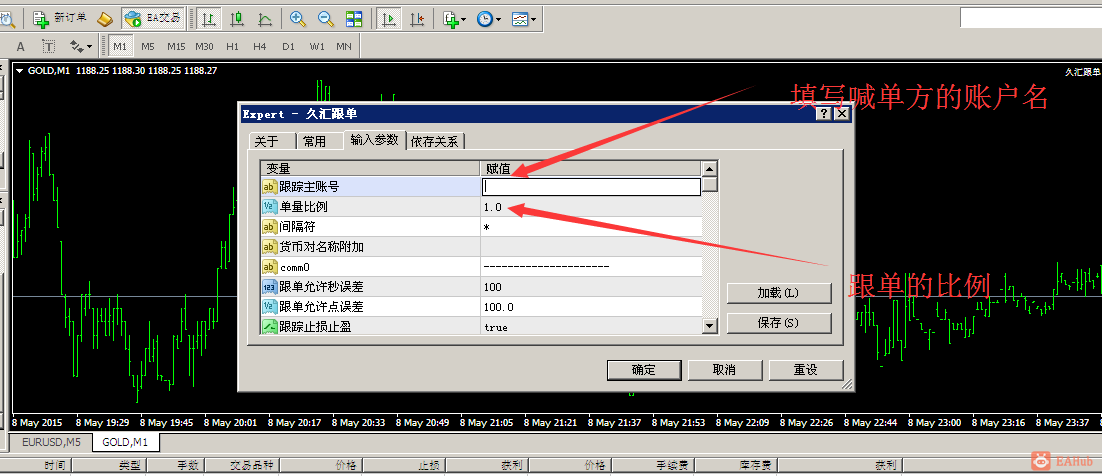Select the comm0 parameter row
The width and height of the screenshot is (1102, 476).
[481, 267]
